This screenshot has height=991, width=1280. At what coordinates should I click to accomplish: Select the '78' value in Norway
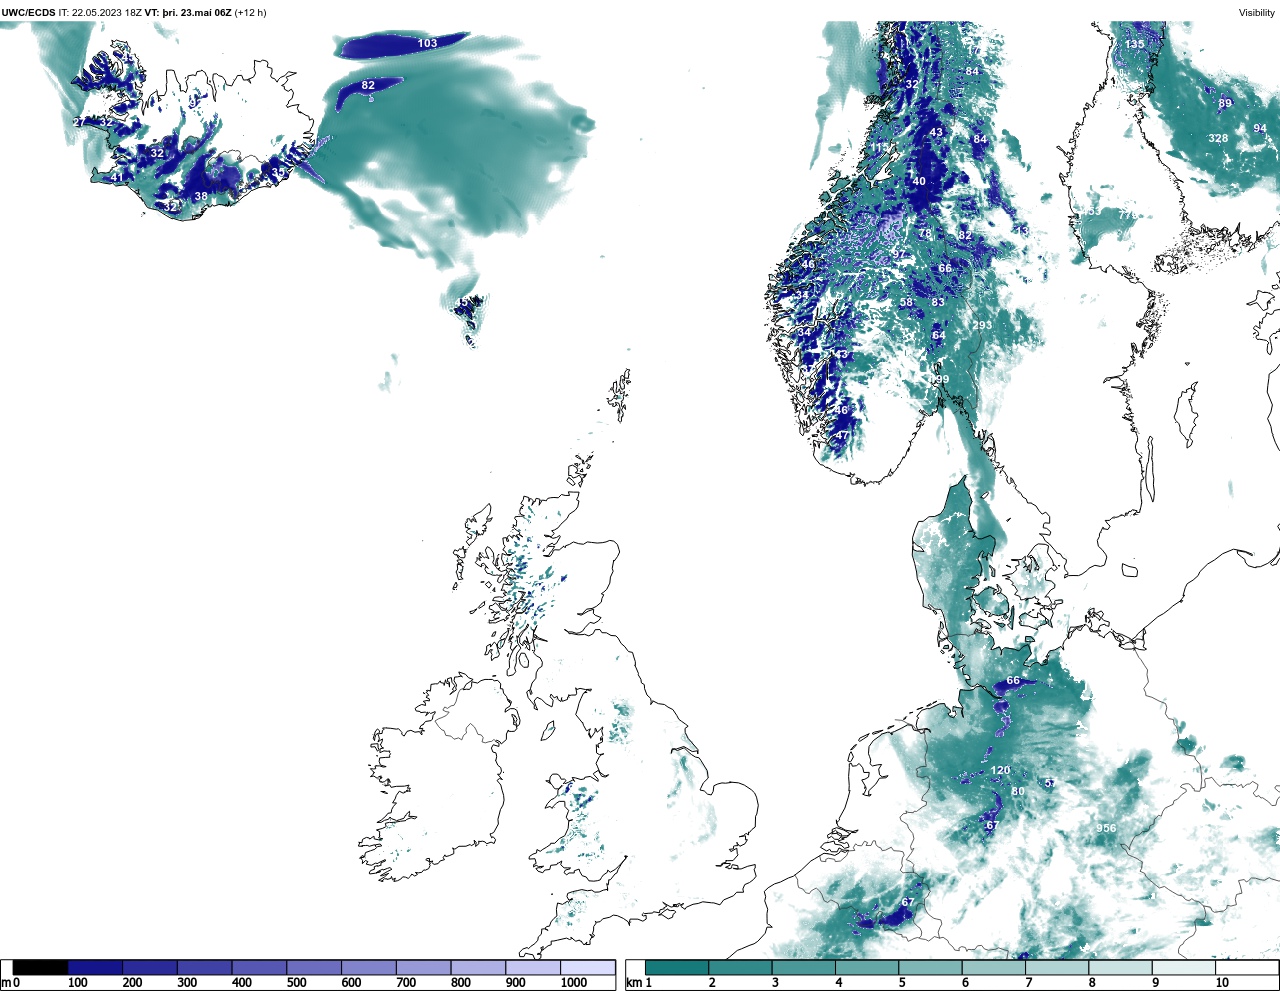click(925, 234)
